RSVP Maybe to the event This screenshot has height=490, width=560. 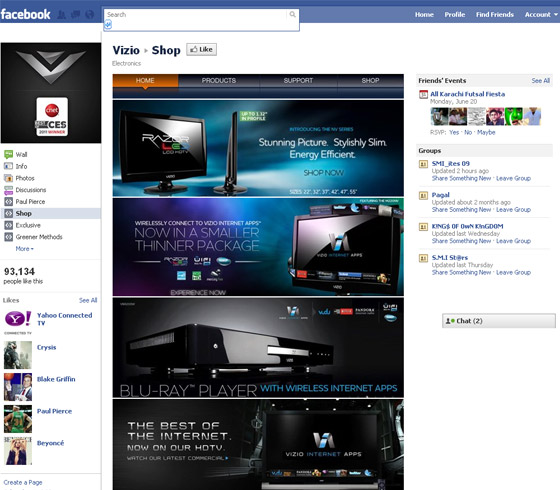tap(486, 132)
